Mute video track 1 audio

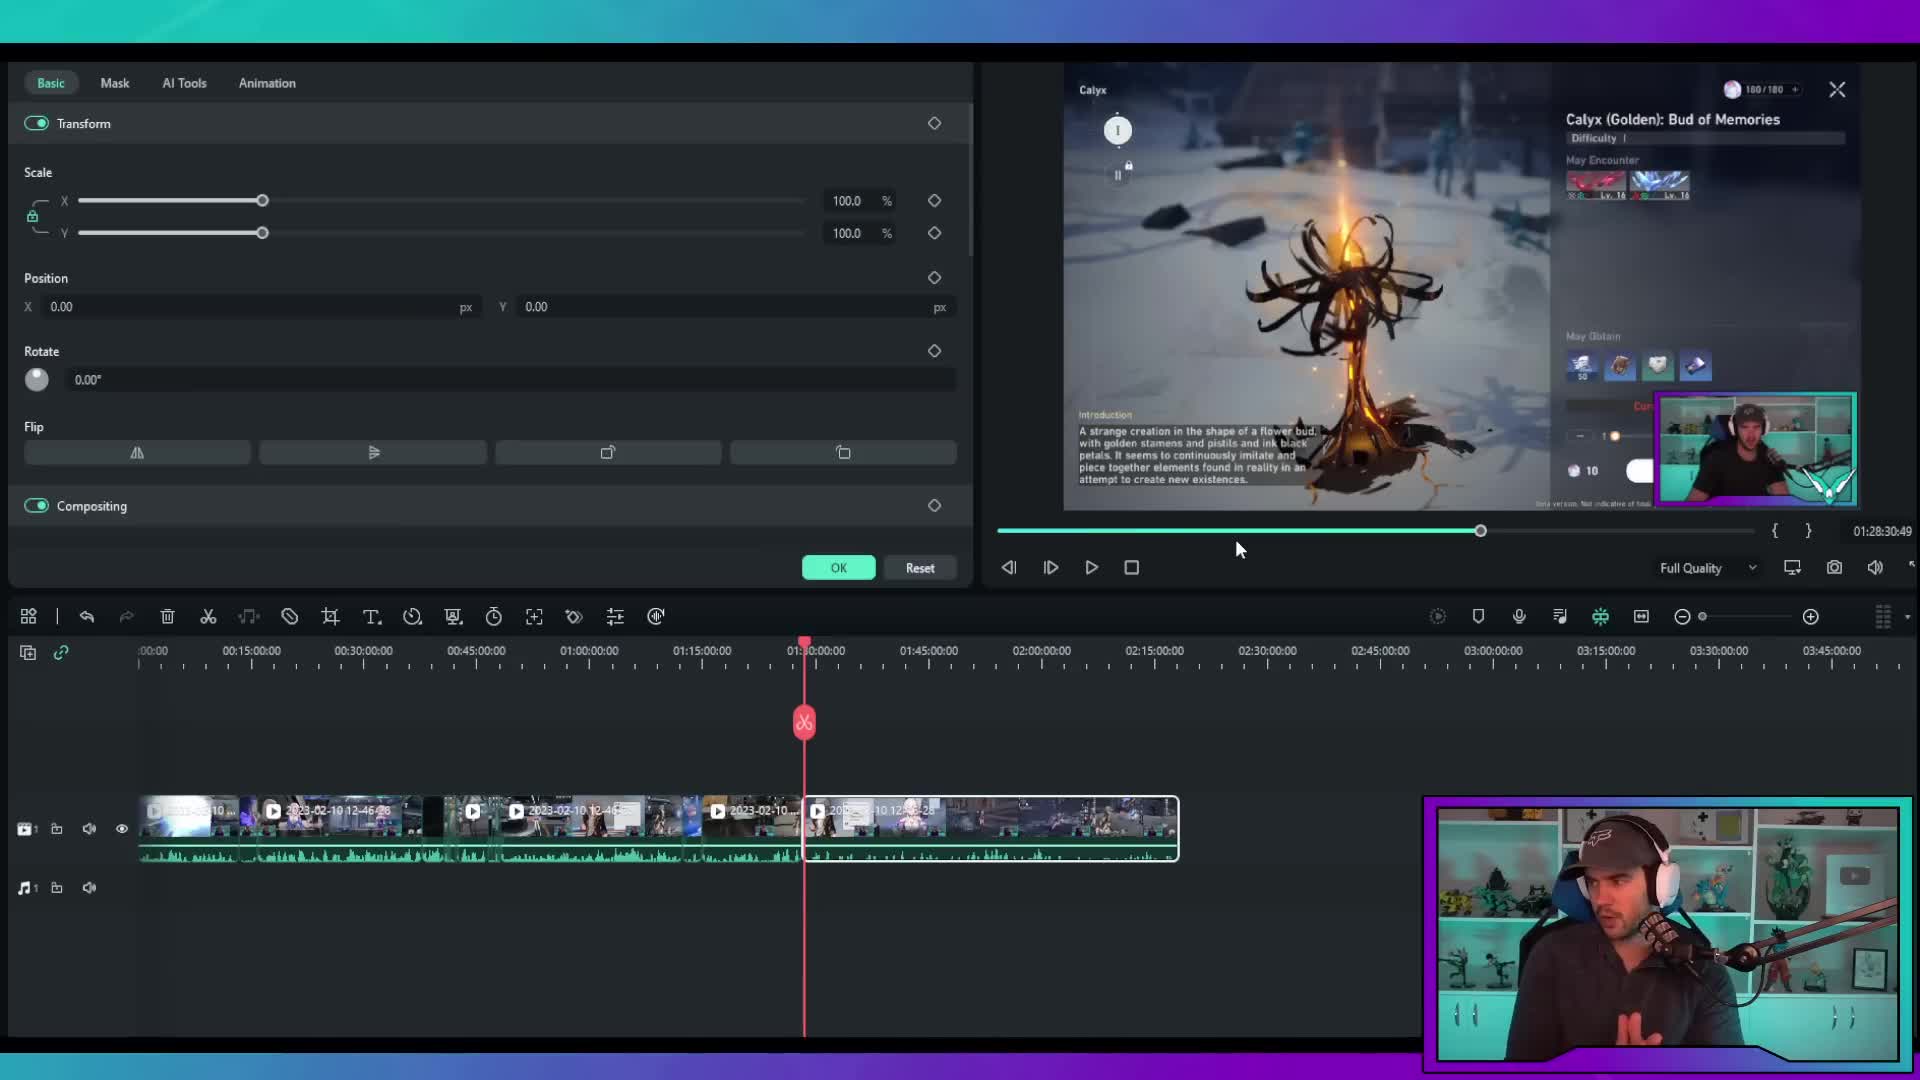click(89, 829)
